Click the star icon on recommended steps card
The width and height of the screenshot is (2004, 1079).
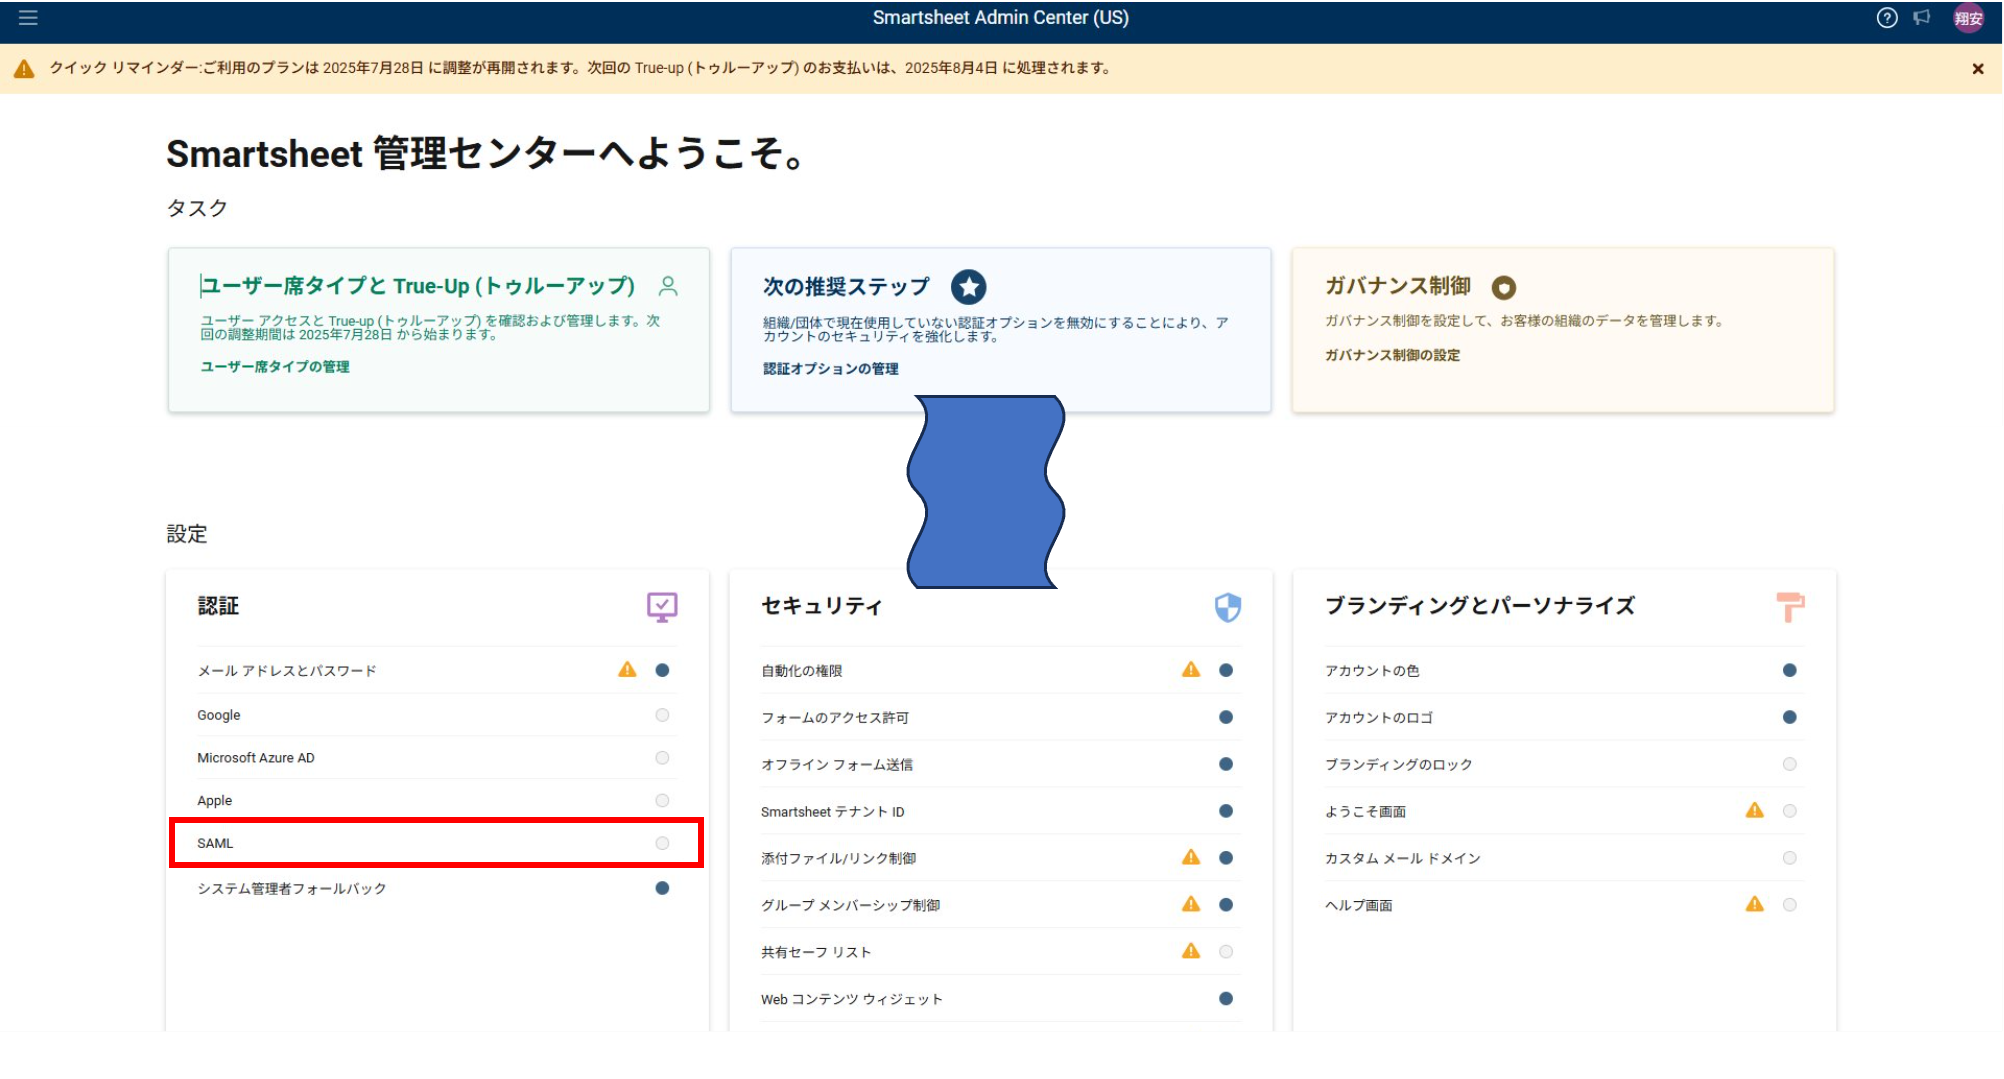coord(968,287)
